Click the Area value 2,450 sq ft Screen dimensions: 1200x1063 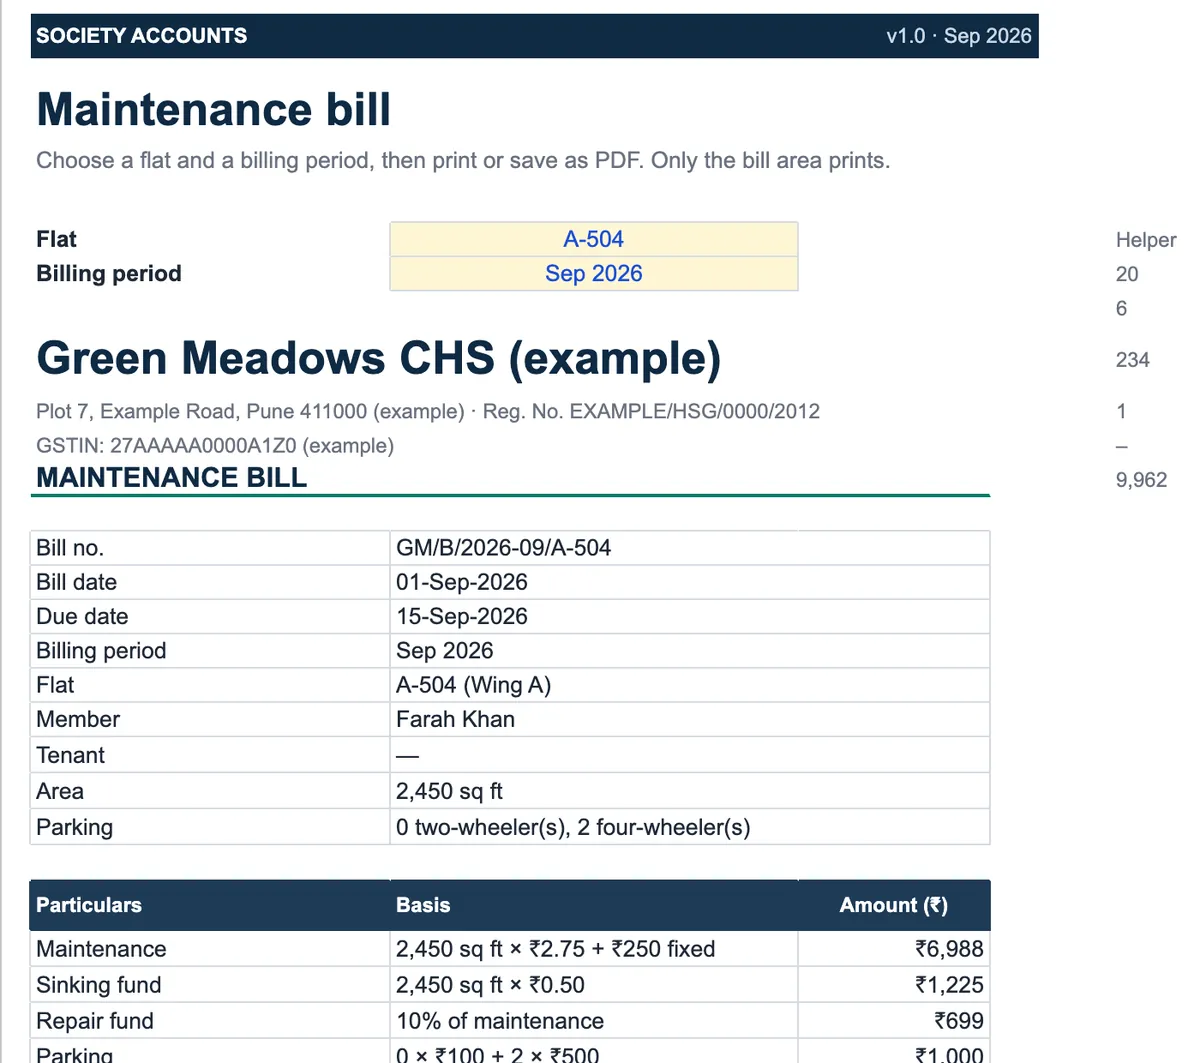pyautogui.click(x=449, y=791)
